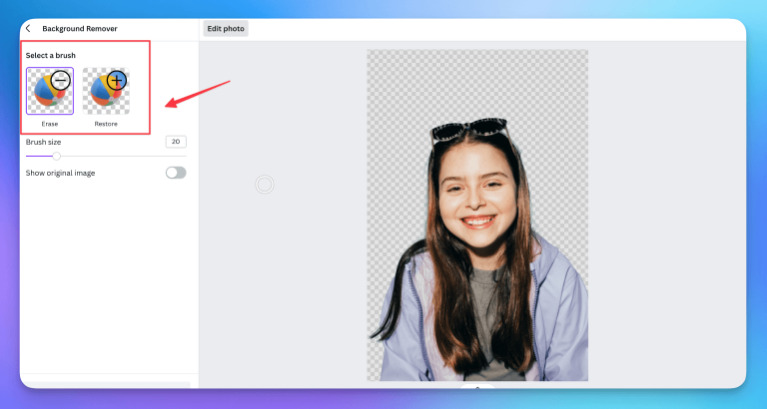Select the Erase brush icon
Image resolution: width=767 pixels, height=409 pixels.
tap(49, 91)
